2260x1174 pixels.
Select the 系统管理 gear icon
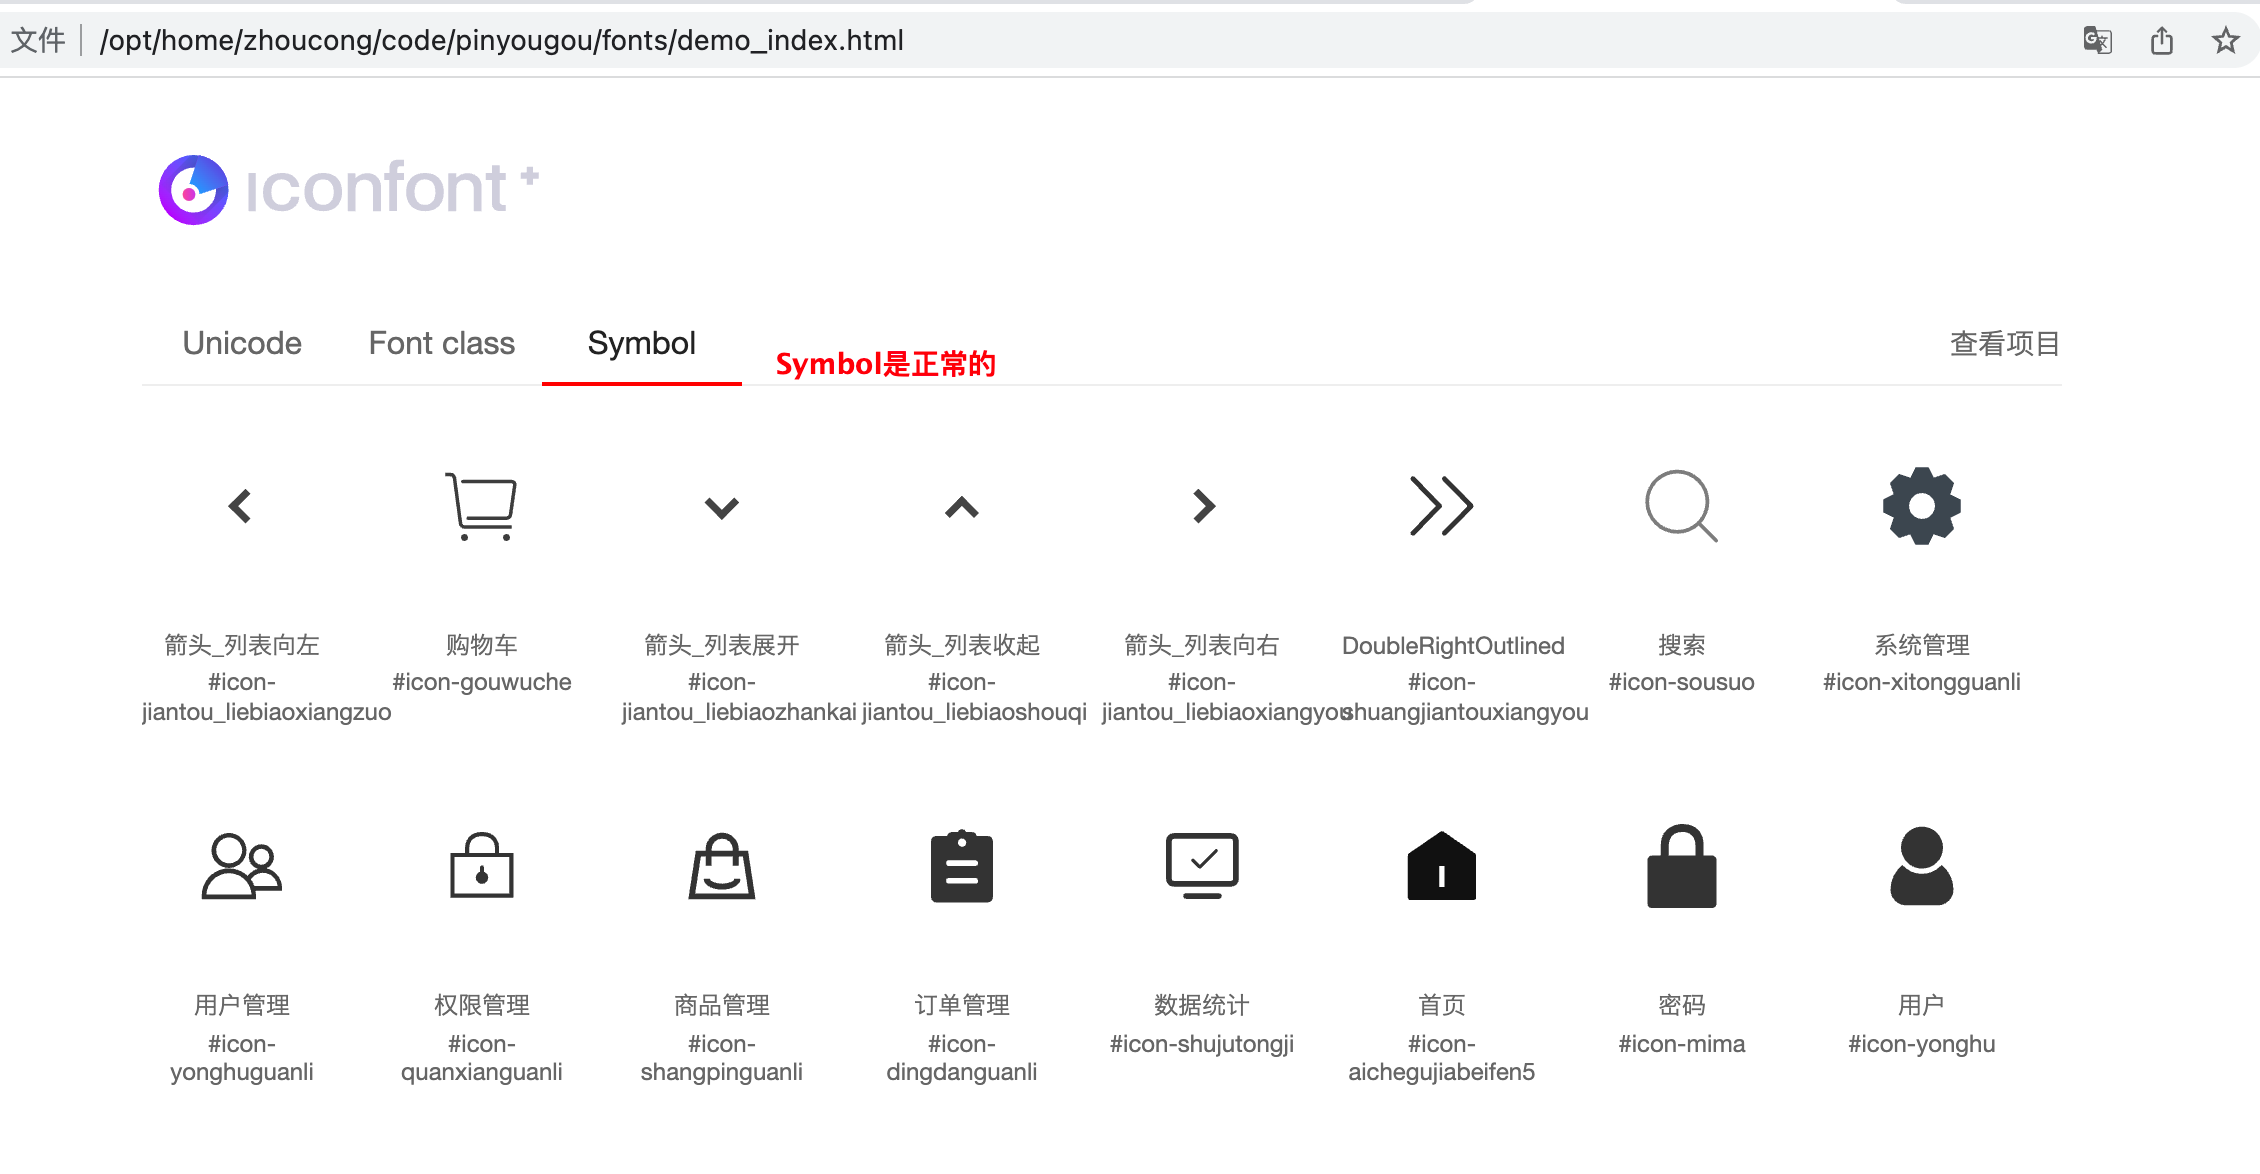(x=1921, y=506)
